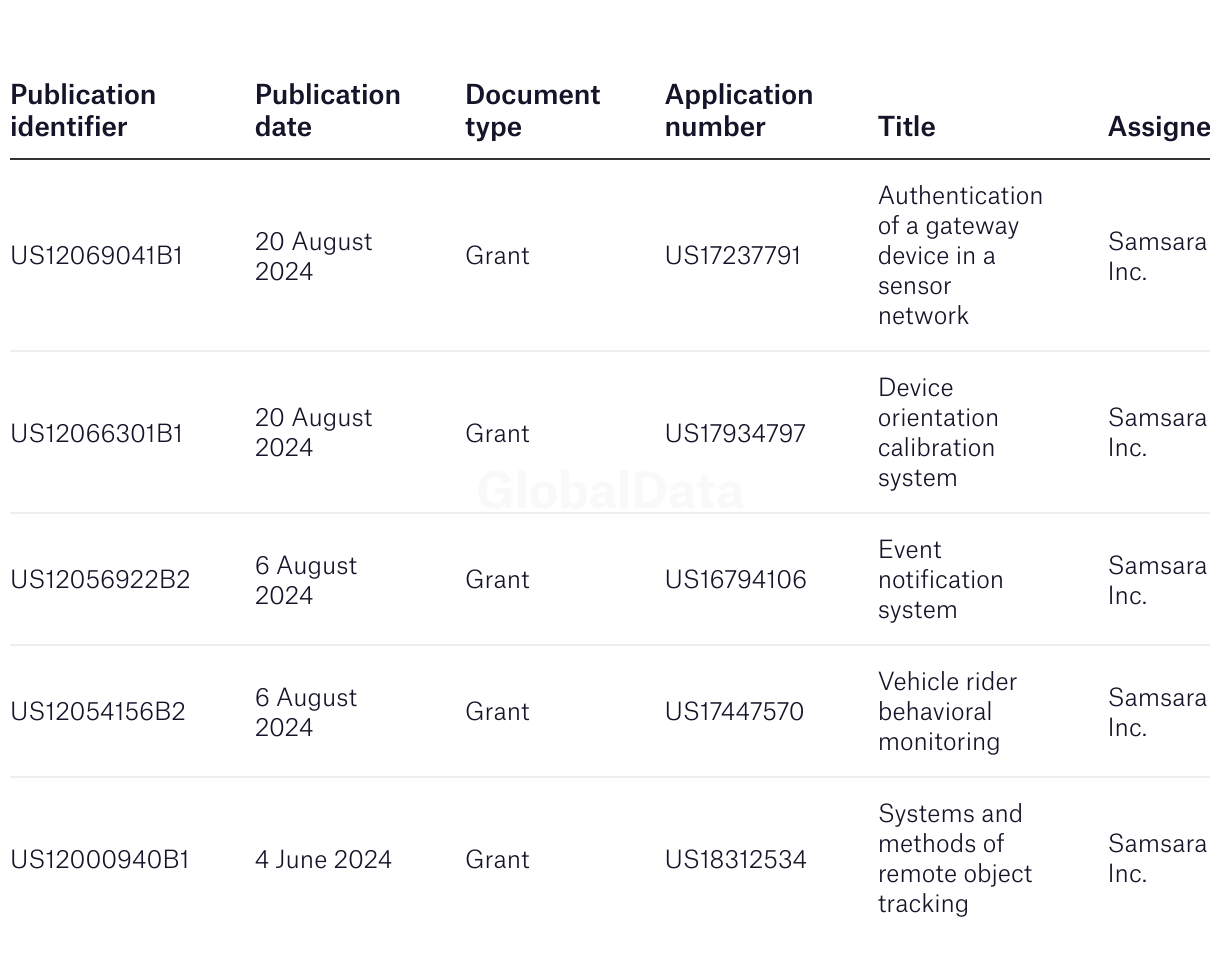Click the 4 June 2024 date cell
This screenshot has height=980, width=1220.
(x=323, y=860)
